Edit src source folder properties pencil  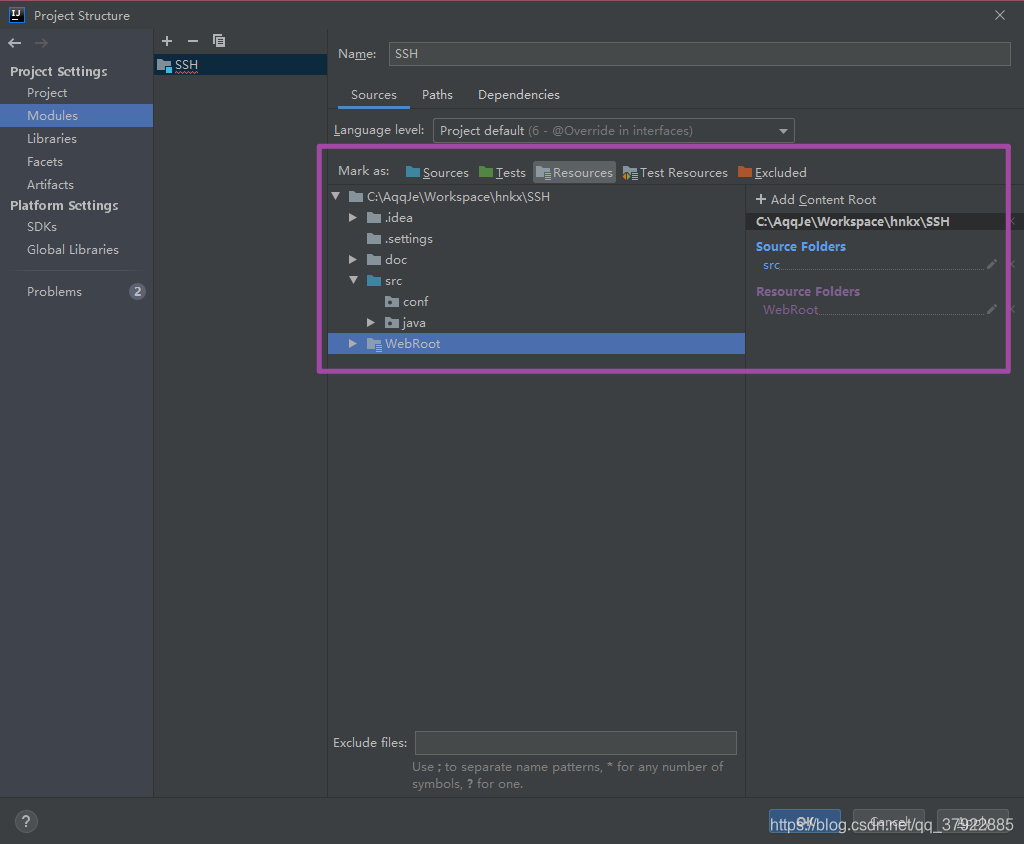(x=991, y=265)
